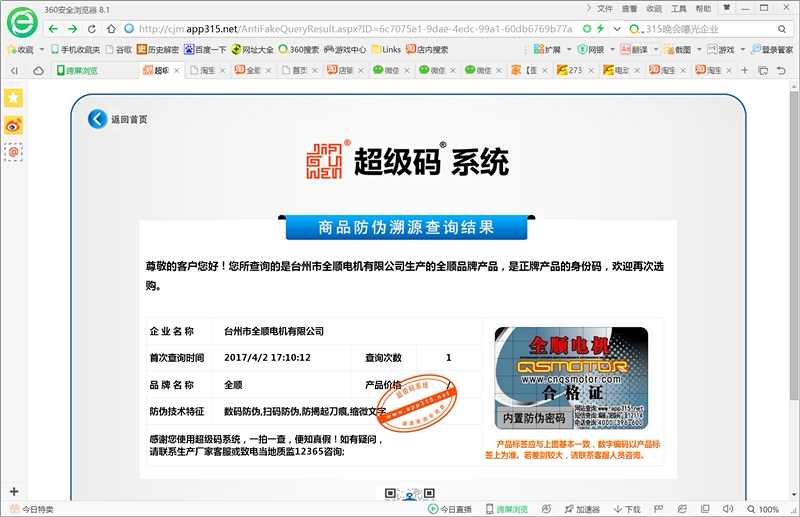The image size is (800, 517).
Task: Open the 帮助 menu
Action: point(703,8)
